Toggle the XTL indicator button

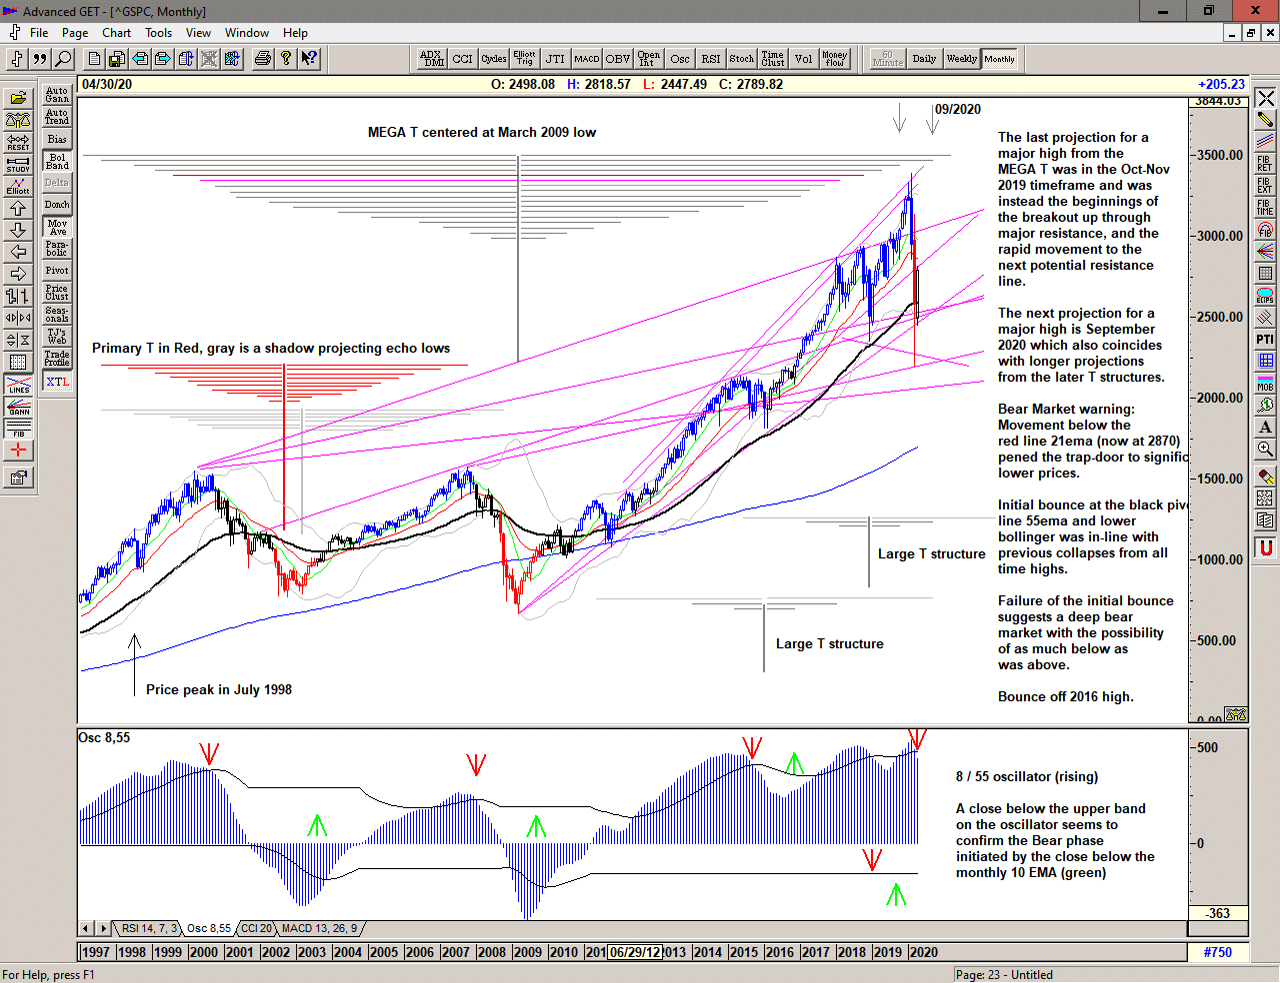(57, 382)
